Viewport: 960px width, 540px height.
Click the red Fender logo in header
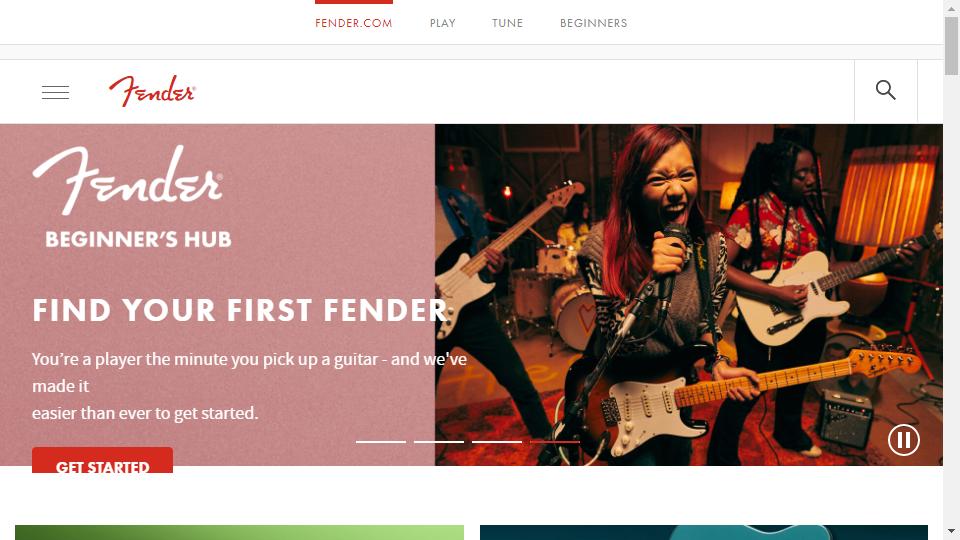(152, 91)
